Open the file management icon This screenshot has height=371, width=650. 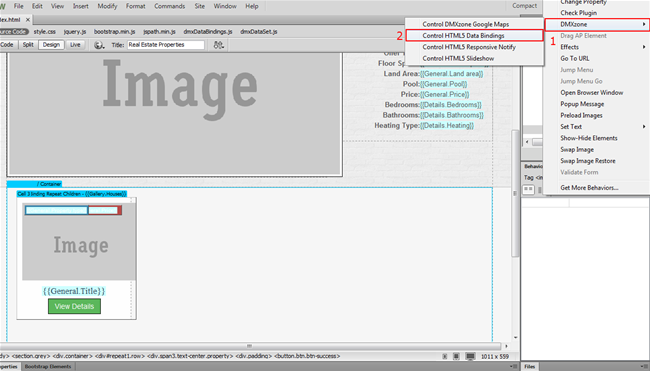pyautogui.click(x=218, y=45)
